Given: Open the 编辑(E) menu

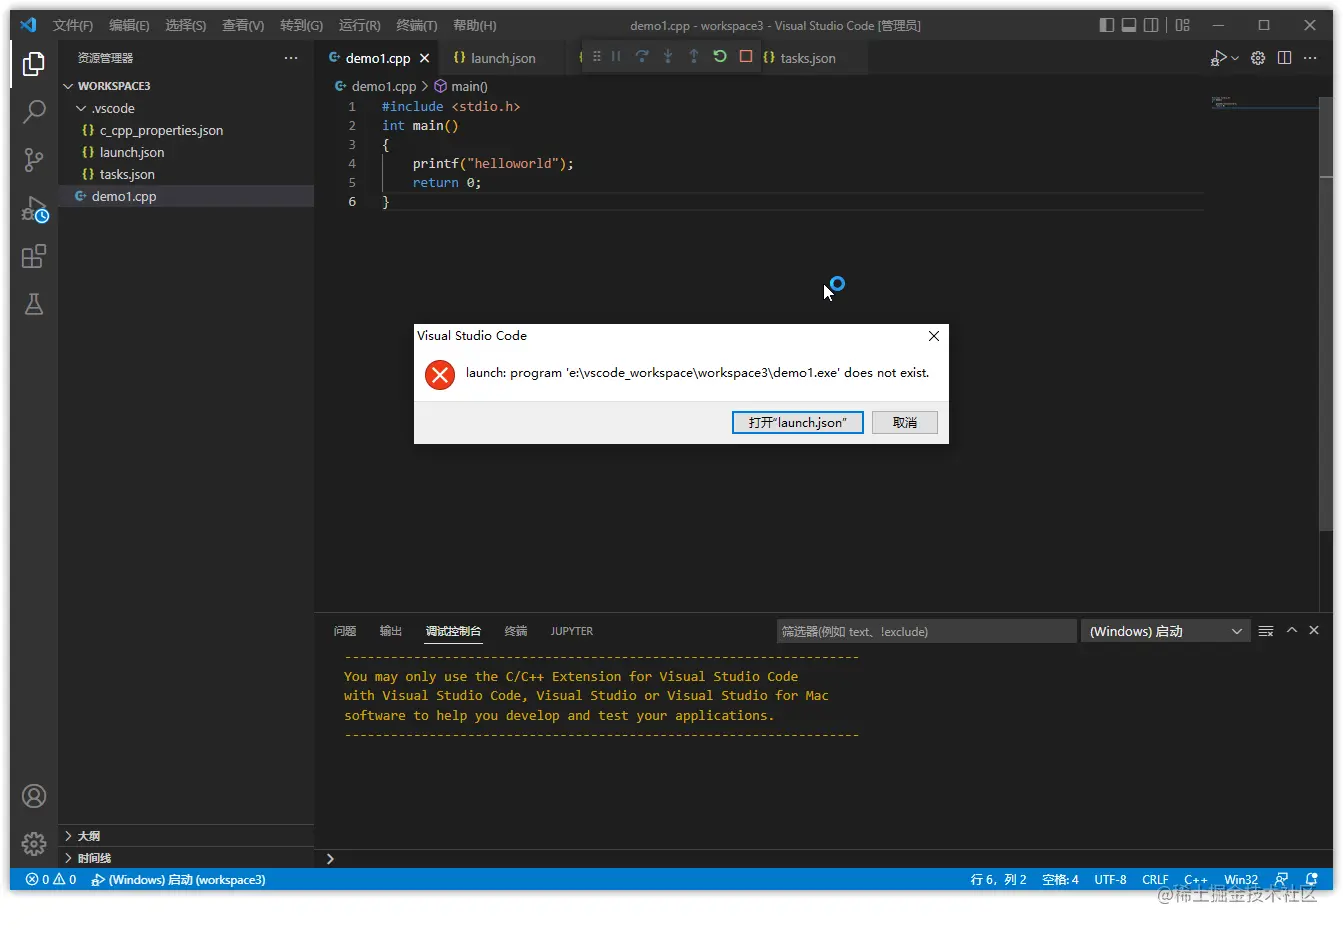Looking at the screenshot, I should [129, 25].
